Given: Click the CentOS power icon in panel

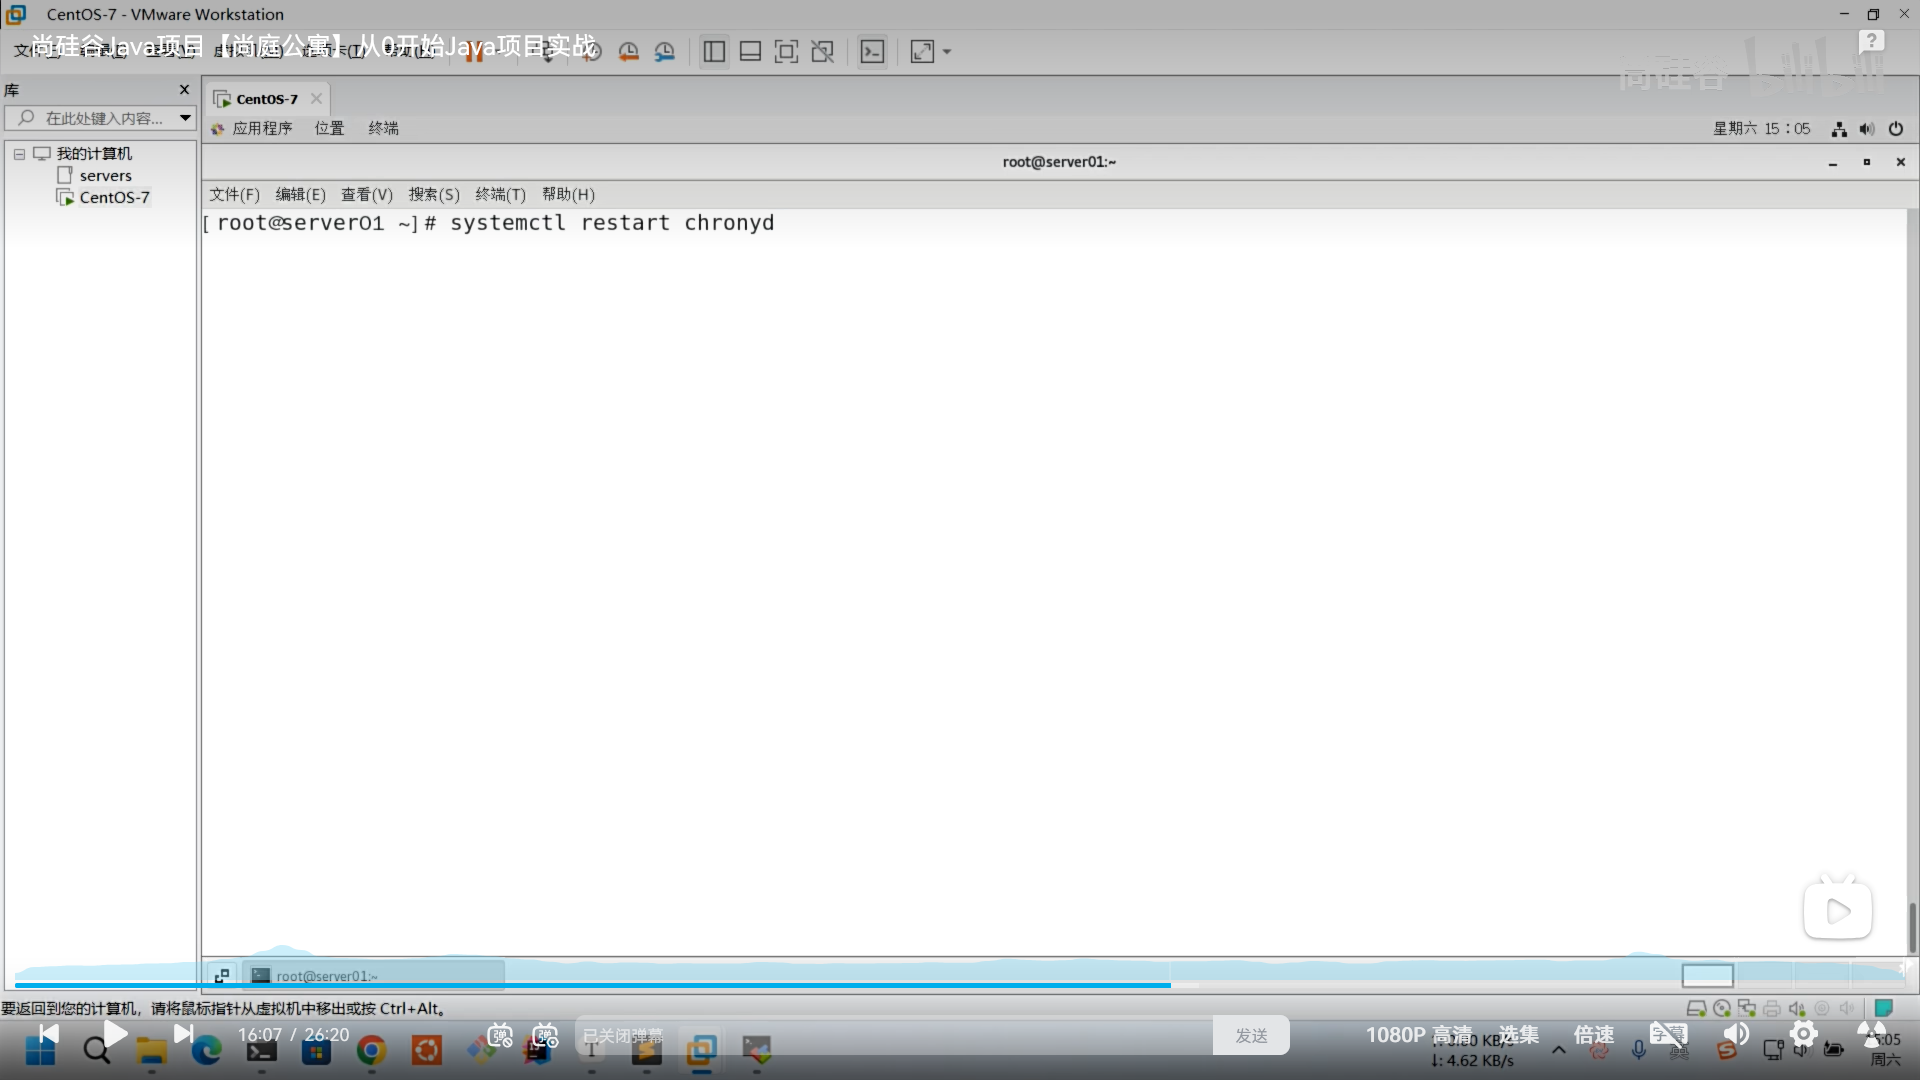Looking at the screenshot, I should pos(1895,129).
